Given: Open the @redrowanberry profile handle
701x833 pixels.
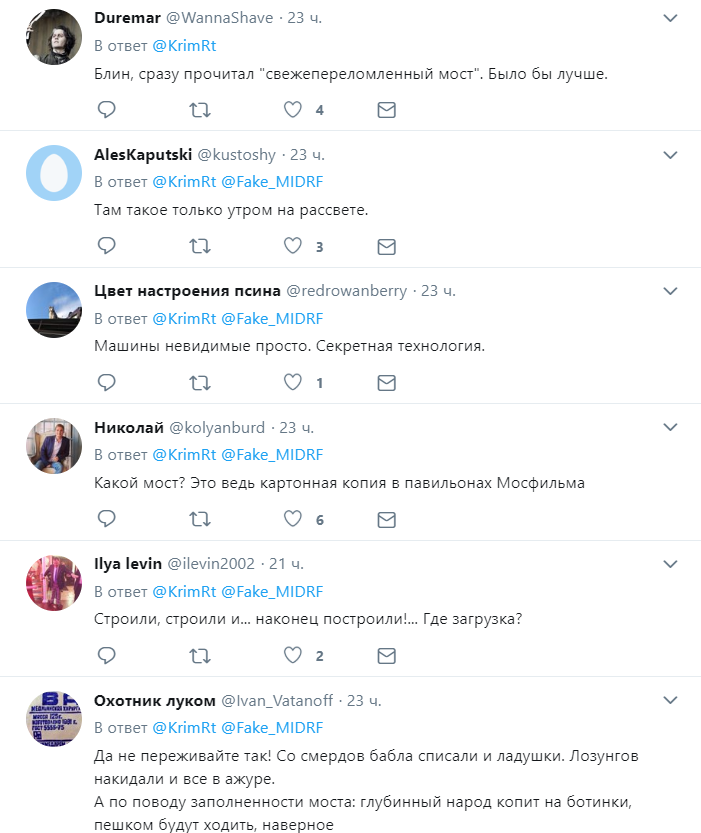Looking at the screenshot, I should point(346,291).
